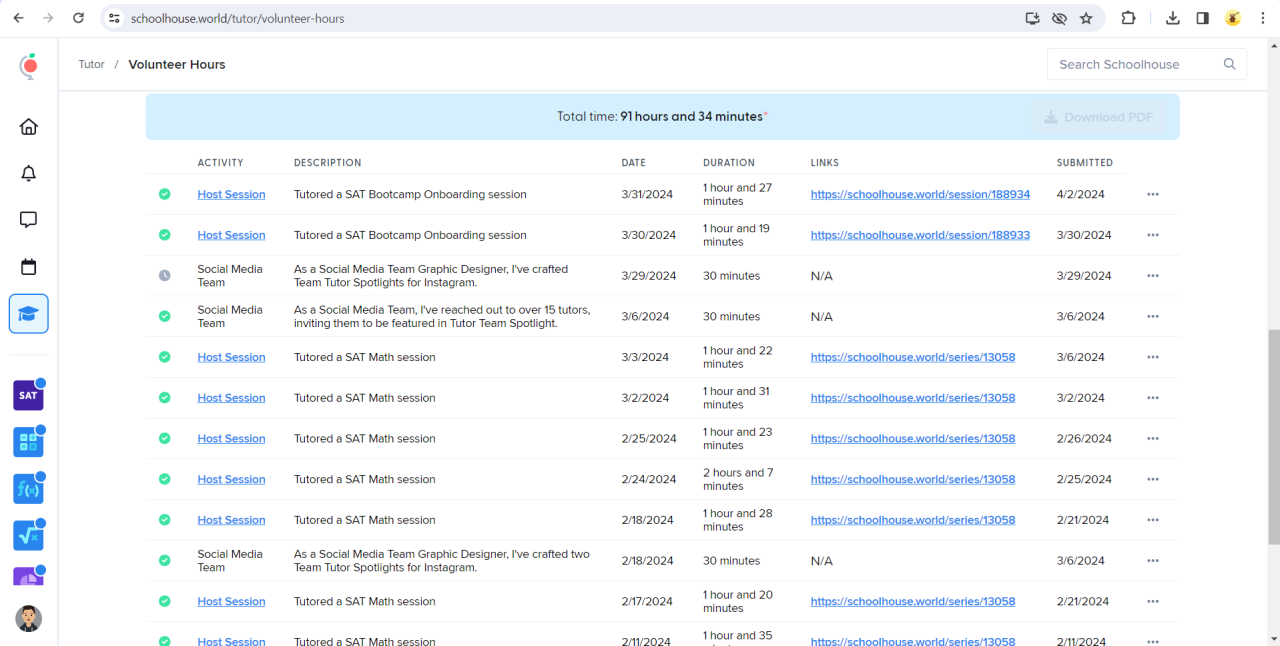Open Chrome's three-dot menu
1280x646 pixels.
(x=1263, y=18)
